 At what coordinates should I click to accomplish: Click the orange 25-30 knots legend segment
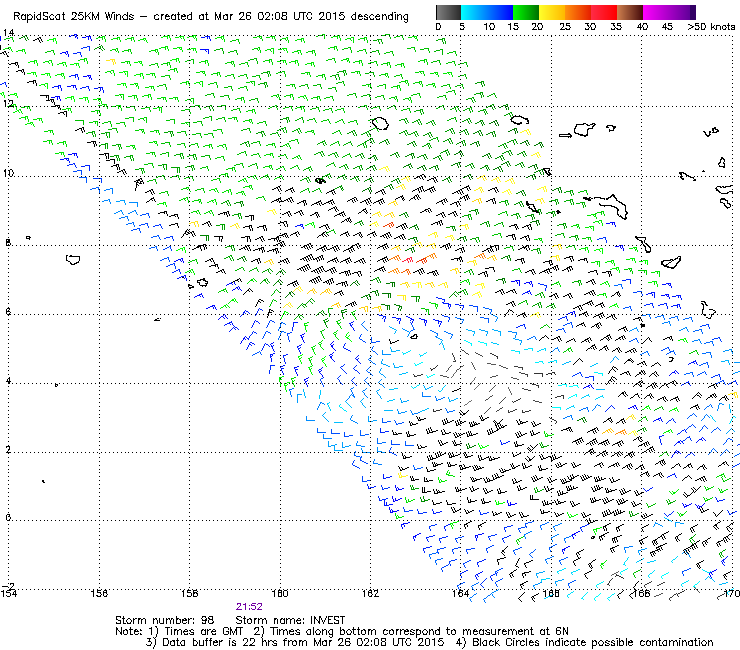(578, 12)
